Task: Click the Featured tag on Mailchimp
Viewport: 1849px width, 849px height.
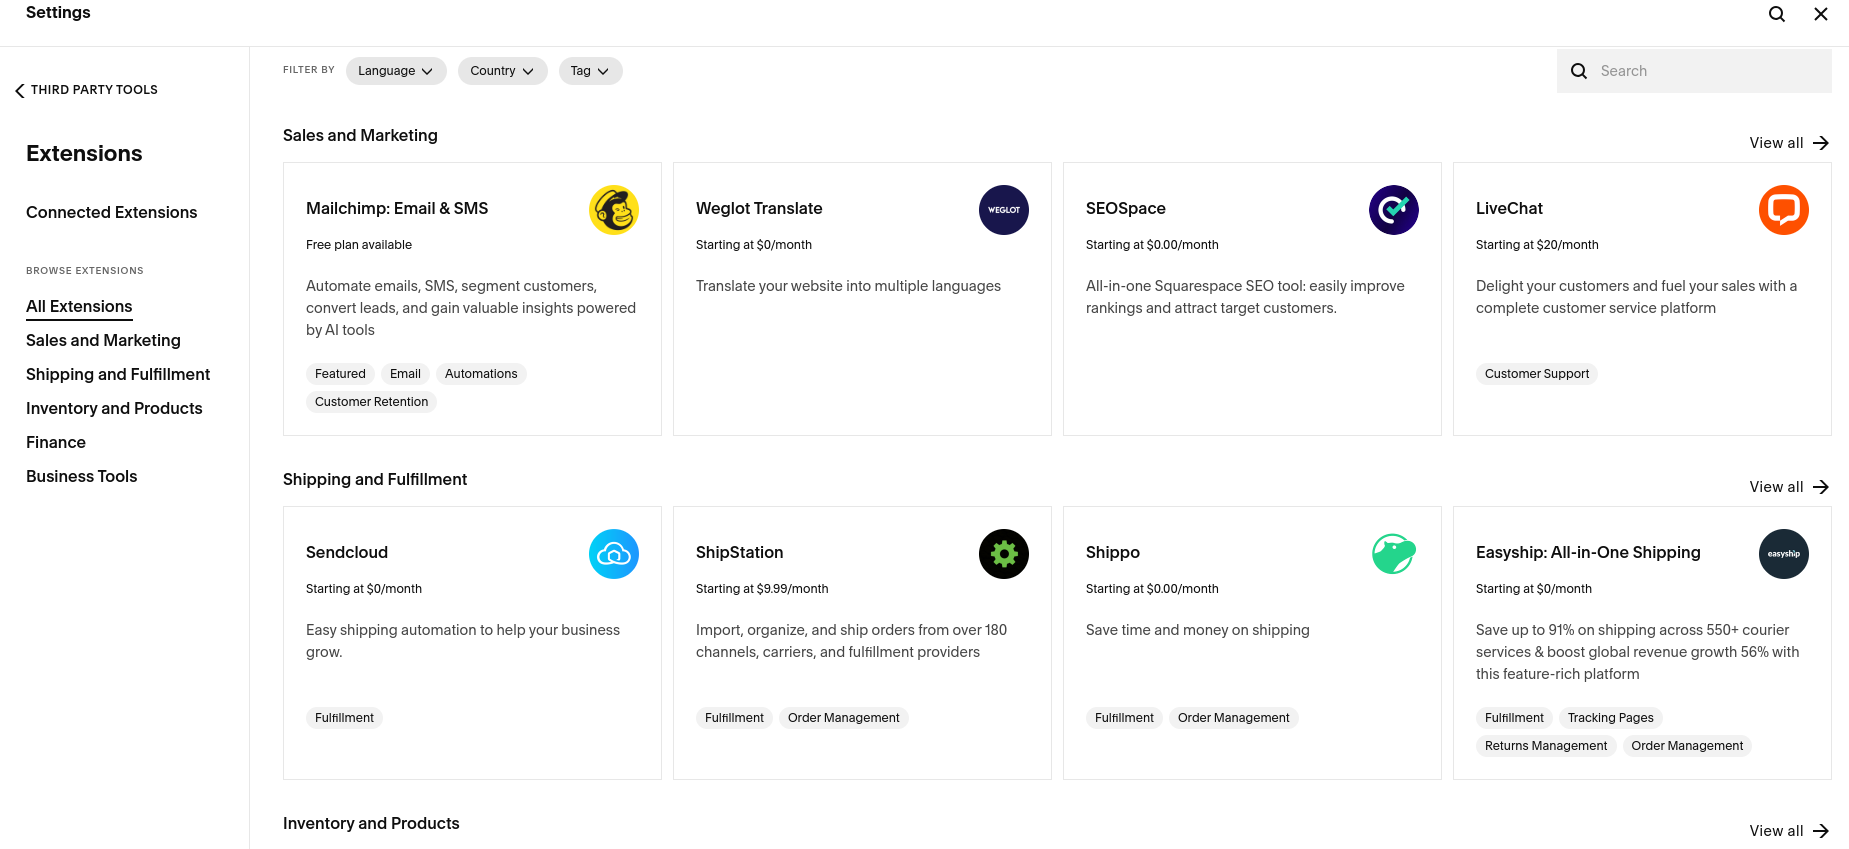Action: [340, 374]
